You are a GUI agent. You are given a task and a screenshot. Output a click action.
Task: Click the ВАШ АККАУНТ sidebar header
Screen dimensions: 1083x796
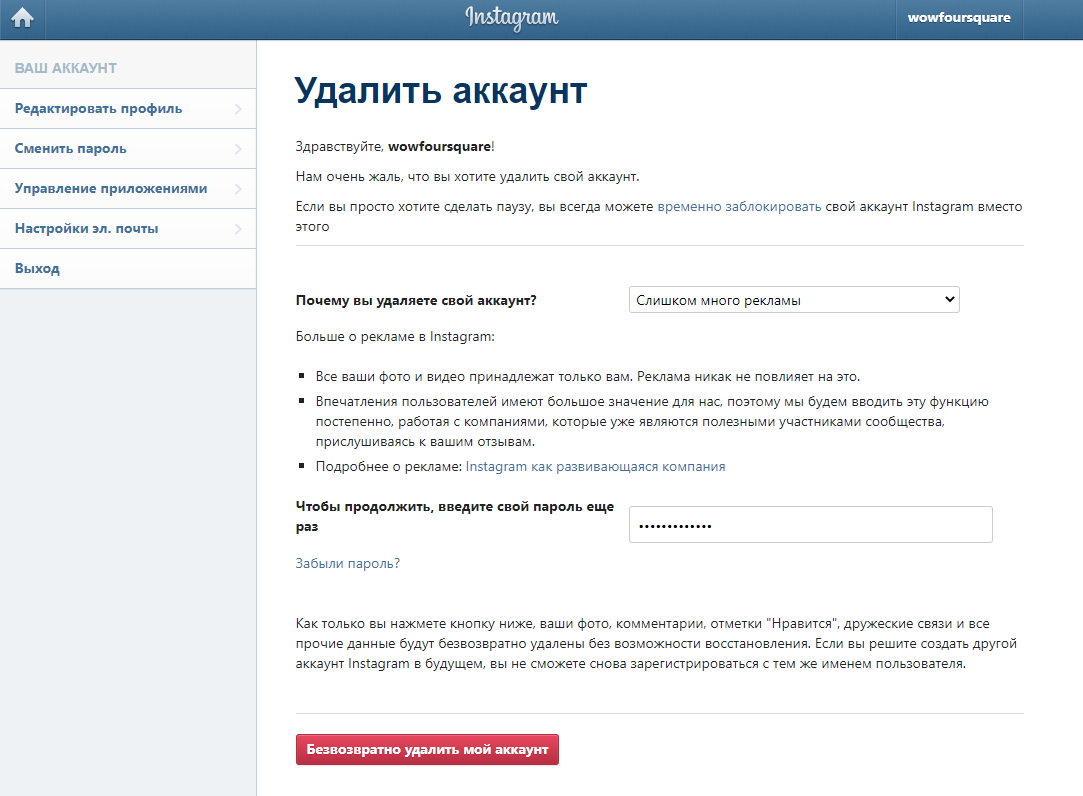pos(66,68)
